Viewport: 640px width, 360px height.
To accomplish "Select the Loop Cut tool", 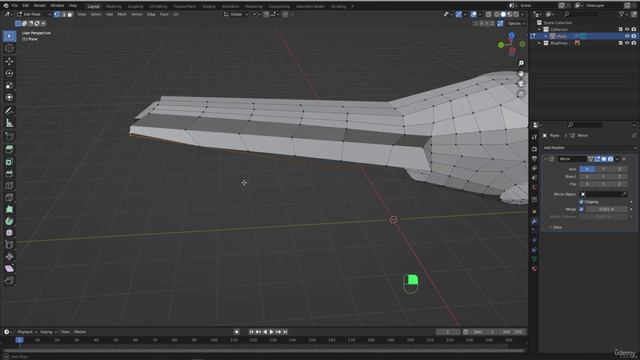I will [9, 186].
